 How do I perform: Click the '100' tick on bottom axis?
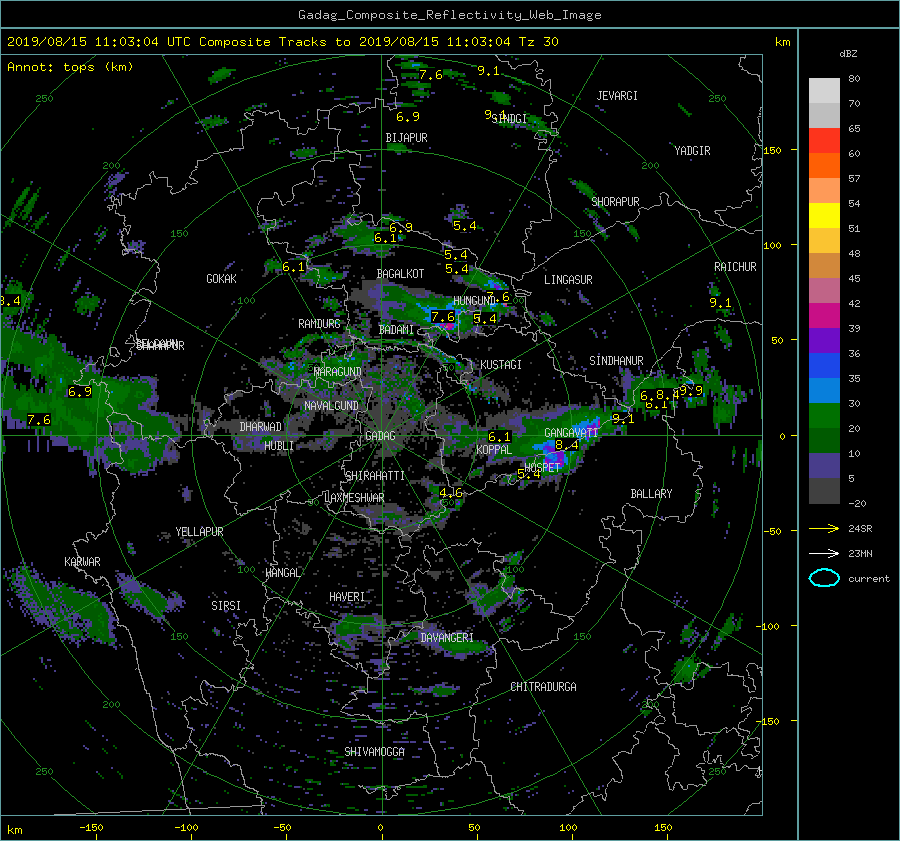pos(568,828)
